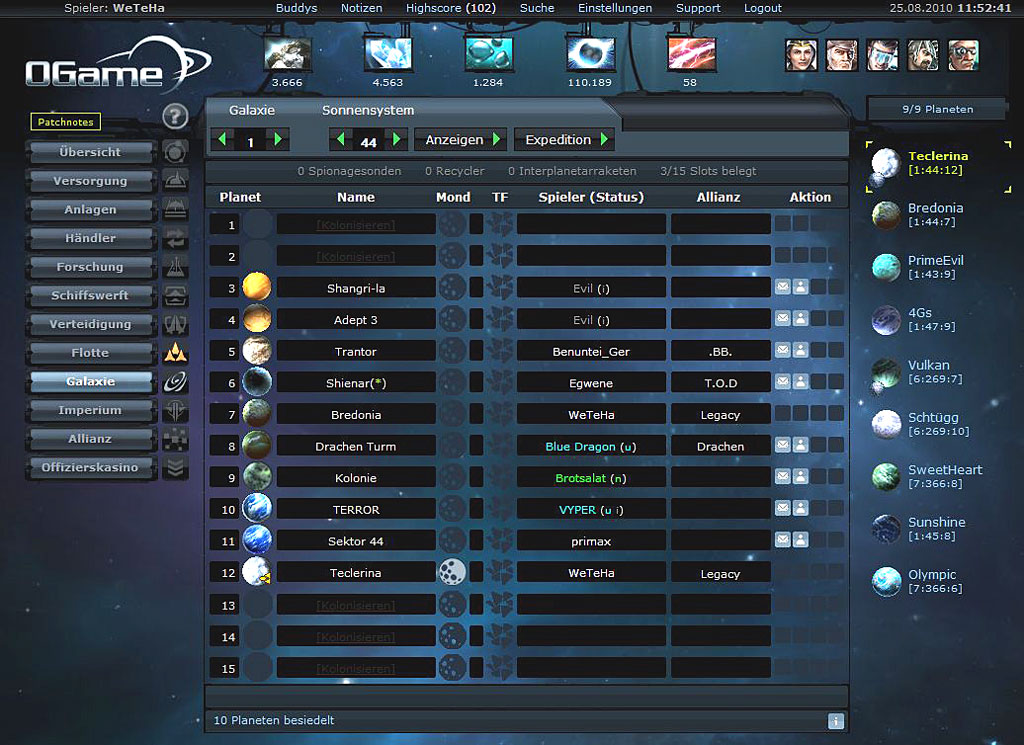1024x745 pixels.
Task: Open Buddys in the top bar
Action: (x=296, y=8)
